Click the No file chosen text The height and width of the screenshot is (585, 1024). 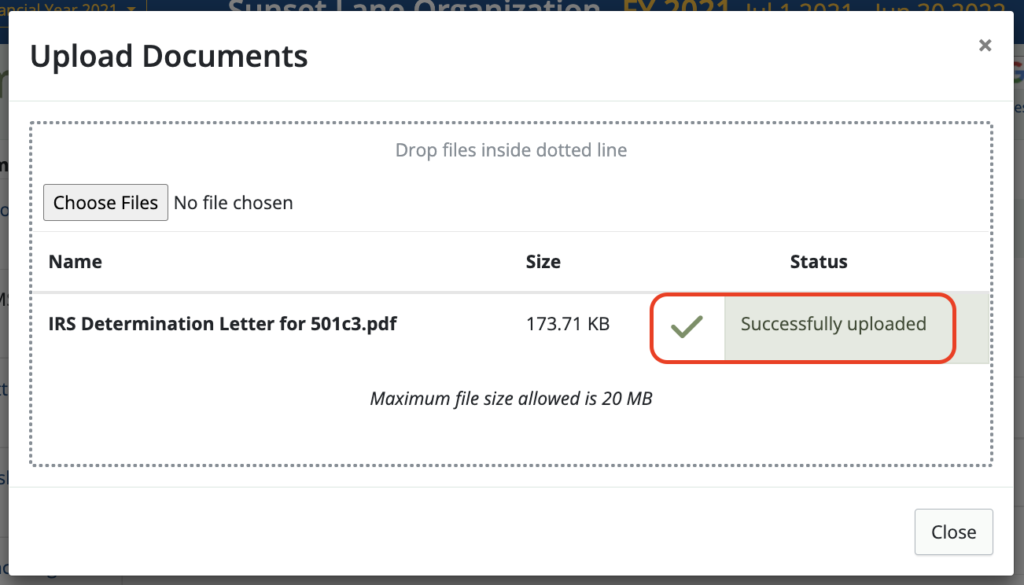coord(233,202)
